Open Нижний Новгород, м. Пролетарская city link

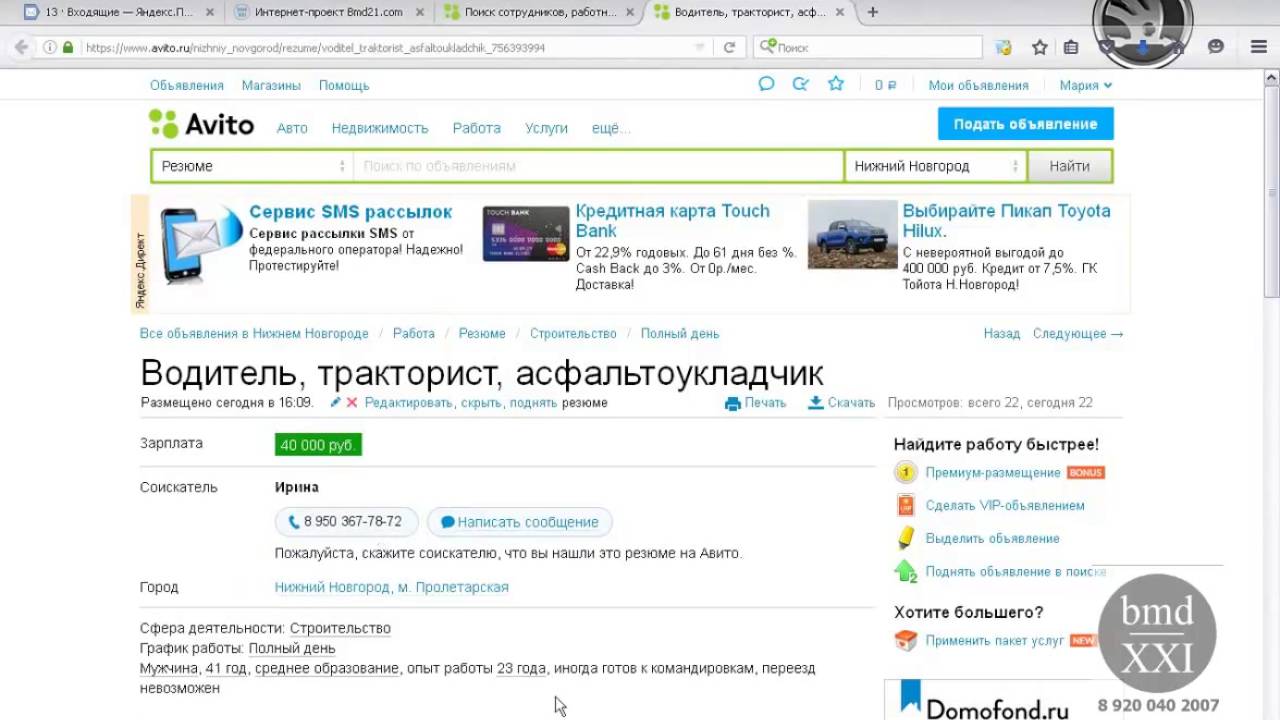[x=392, y=587]
